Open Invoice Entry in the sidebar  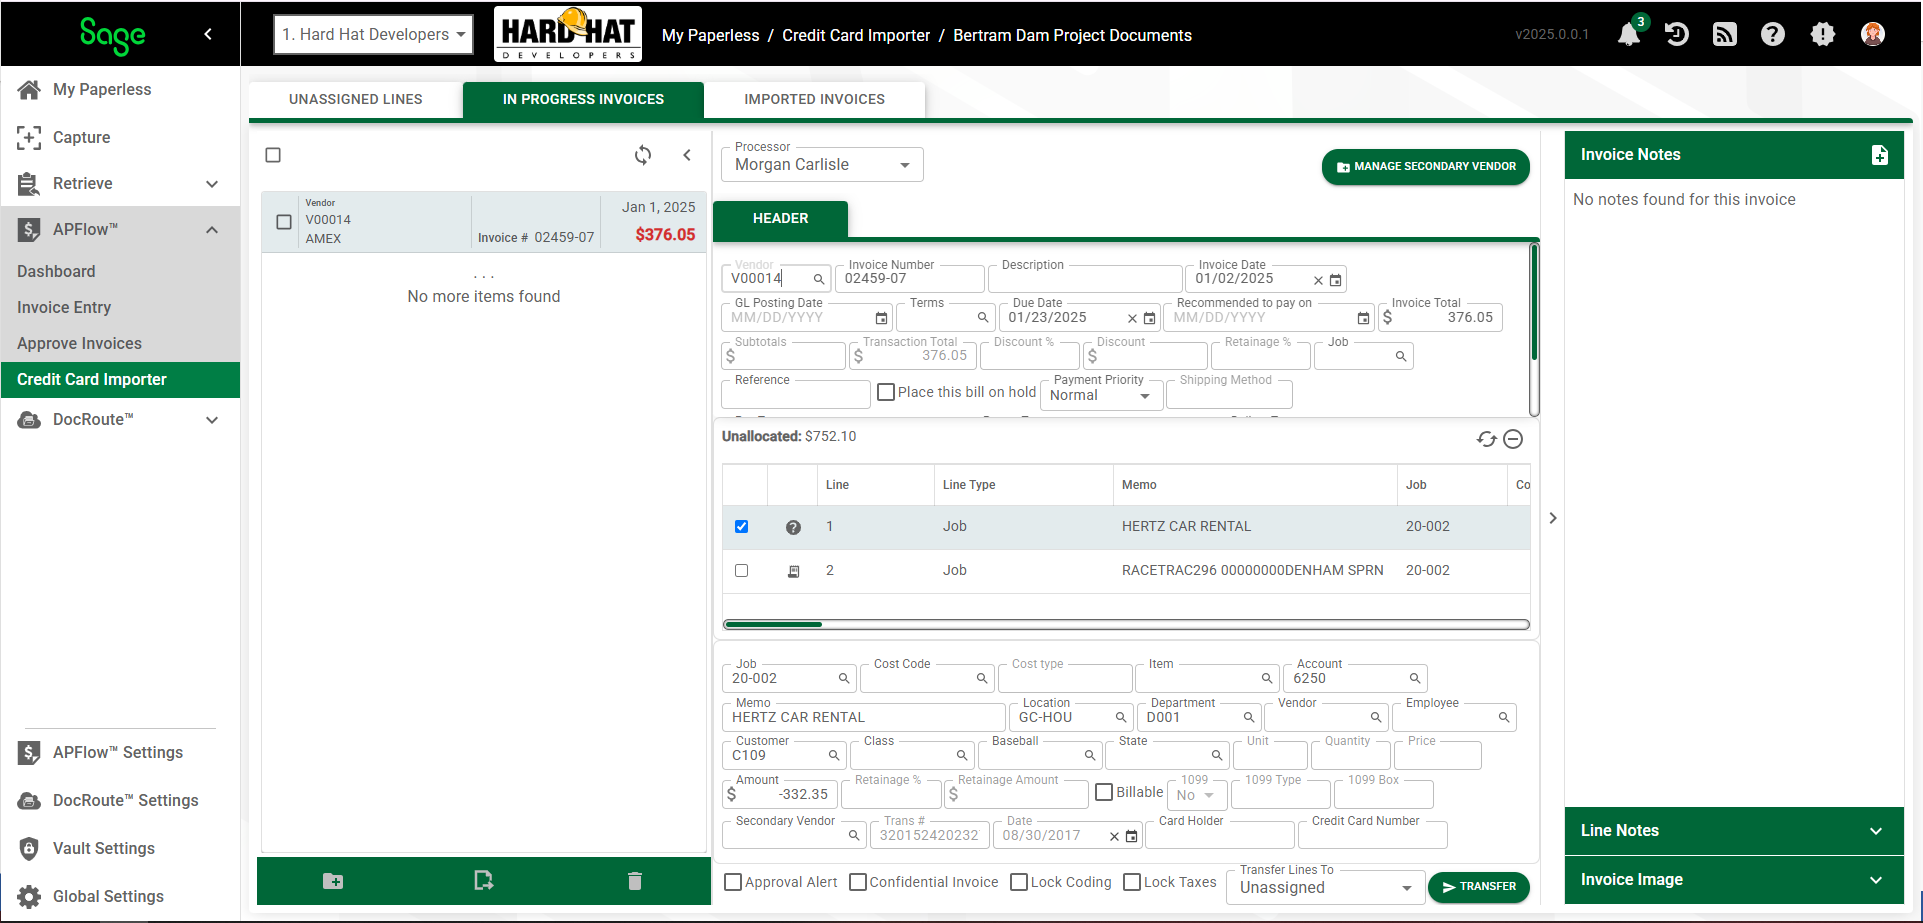click(64, 307)
